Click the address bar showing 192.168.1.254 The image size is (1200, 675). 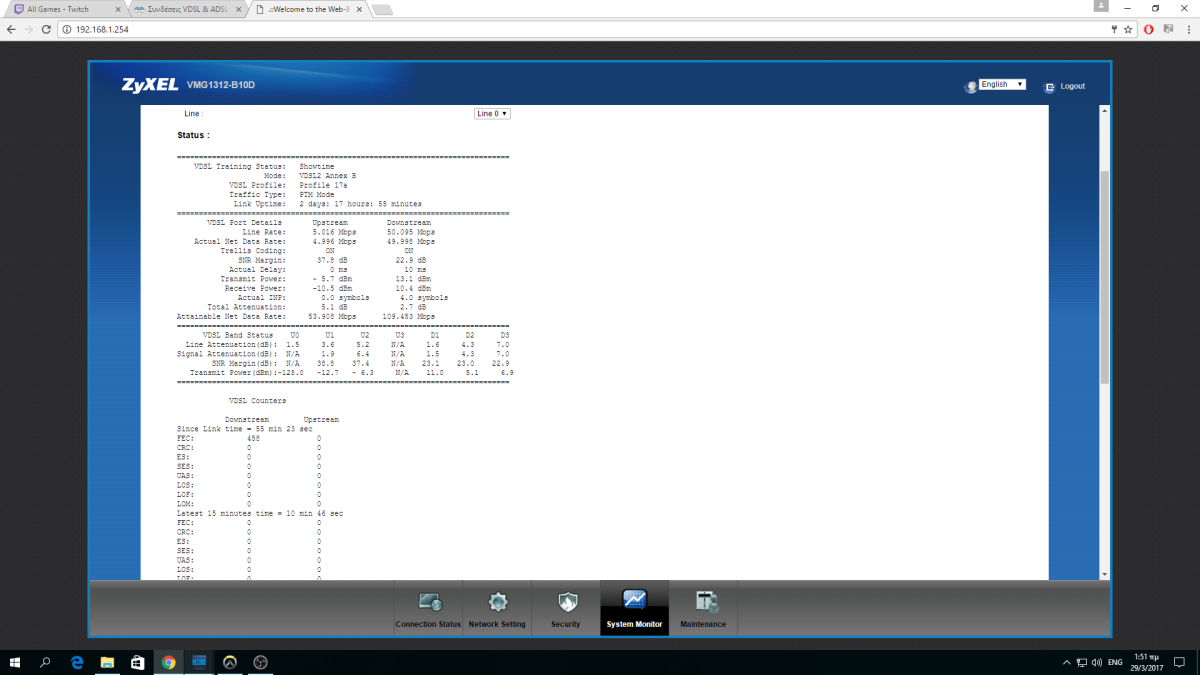[x=580, y=29]
